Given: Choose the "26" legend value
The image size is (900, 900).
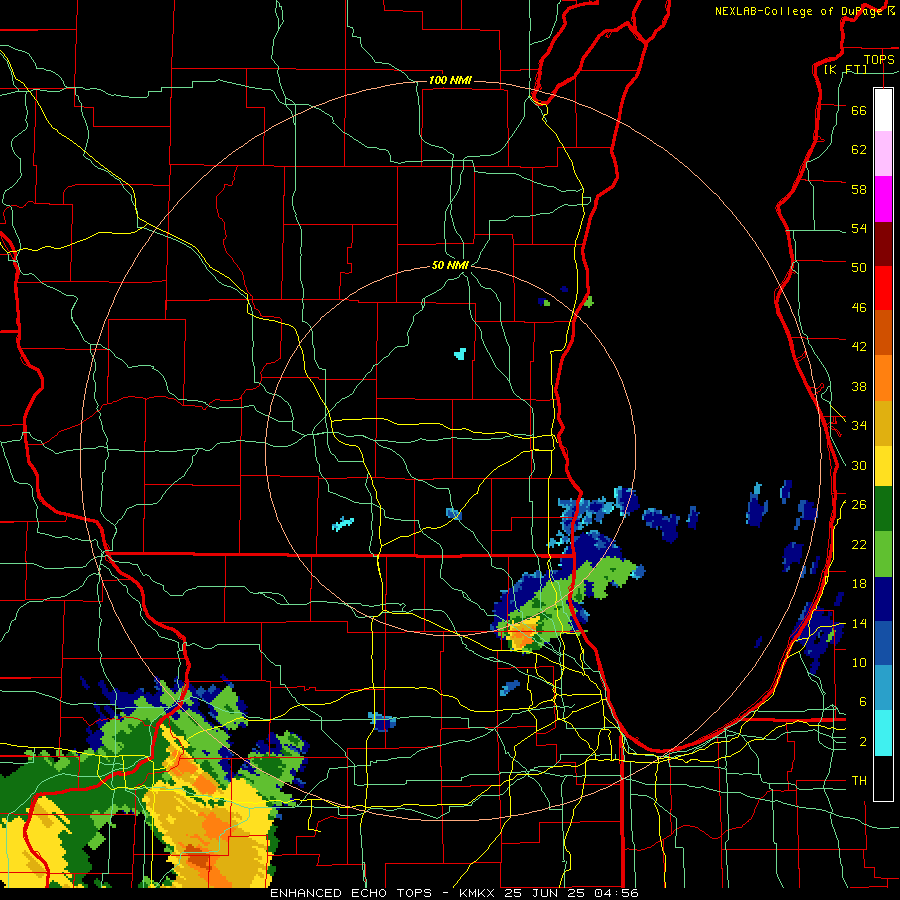Looking at the screenshot, I should coord(859,505).
